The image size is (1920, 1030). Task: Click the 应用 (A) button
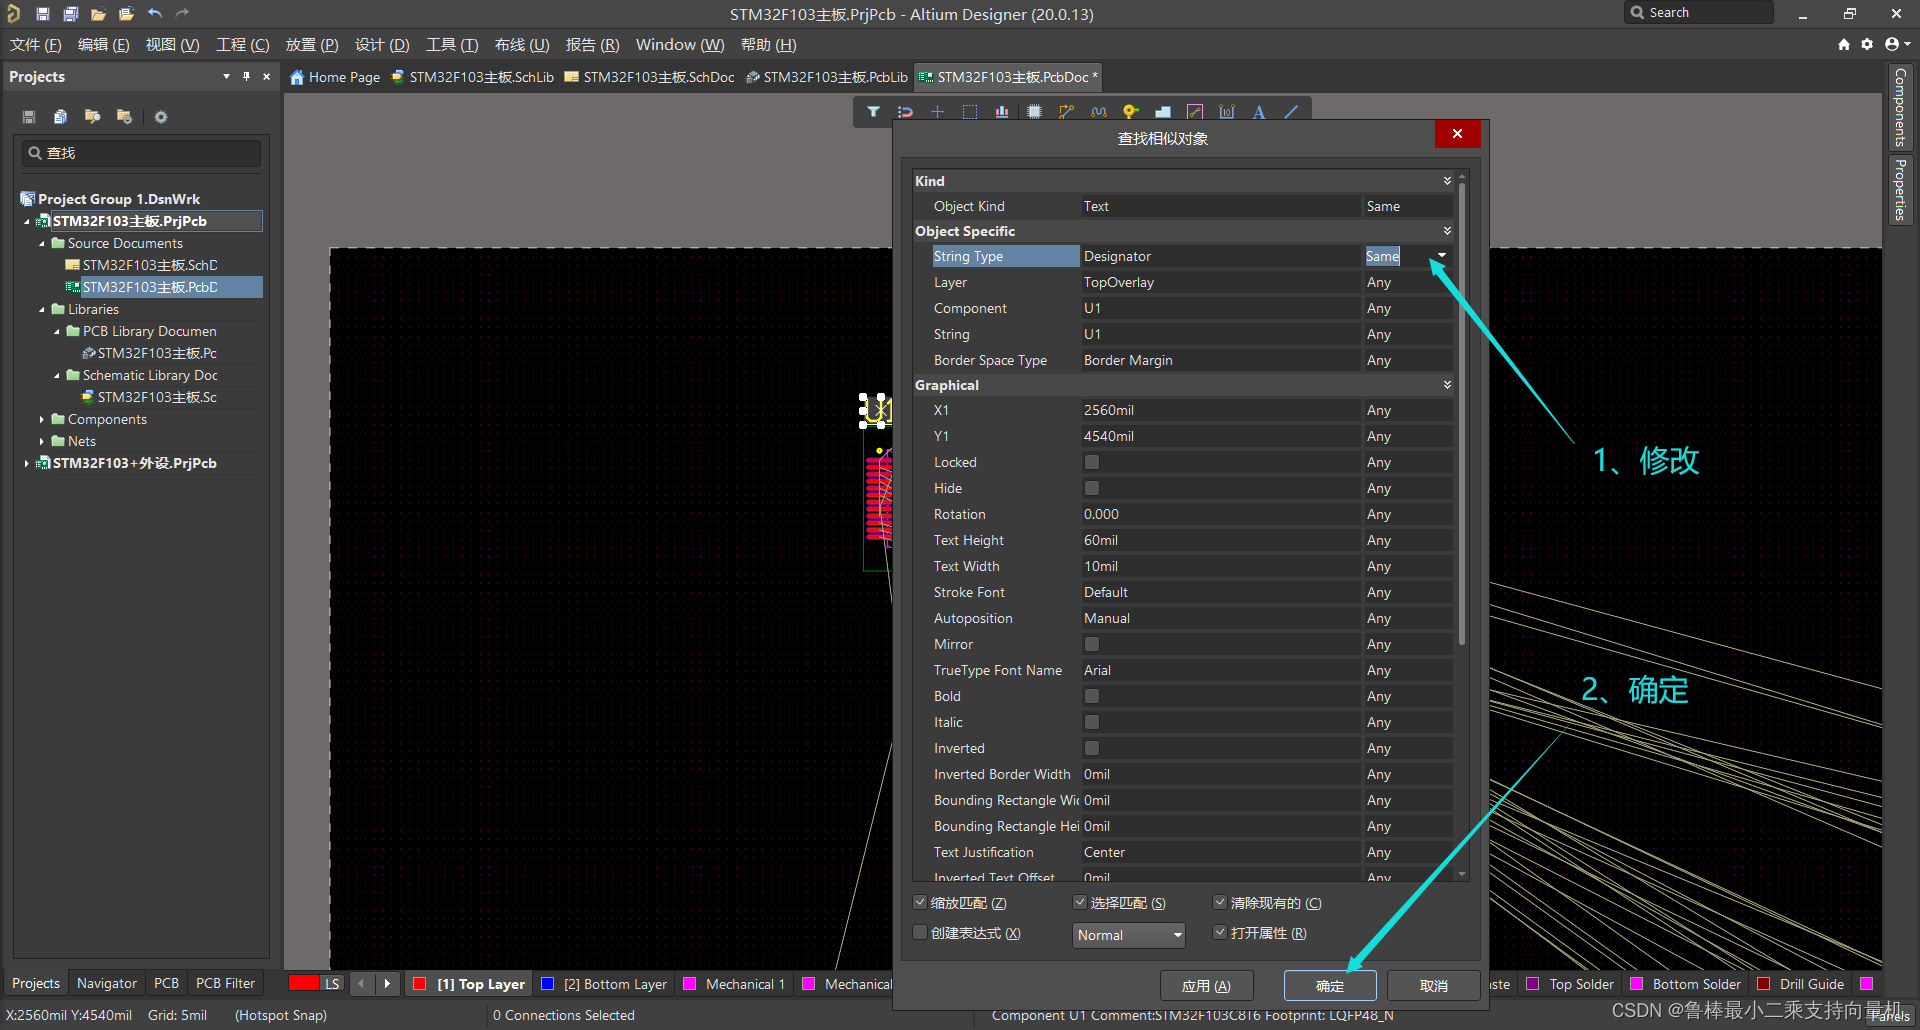pyautogui.click(x=1206, y=986)
